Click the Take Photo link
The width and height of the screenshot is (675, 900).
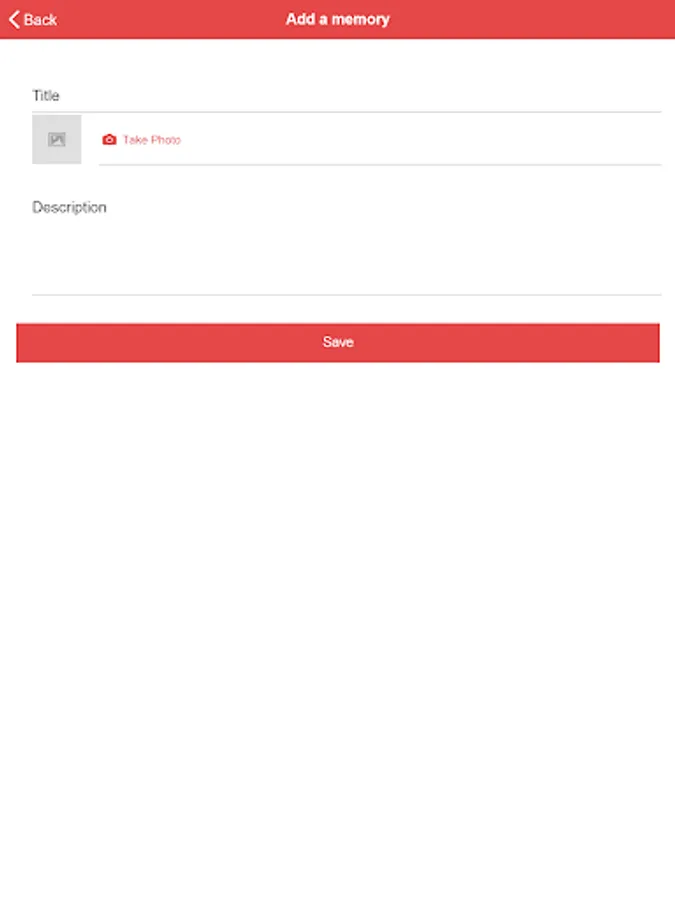[152, 139]
